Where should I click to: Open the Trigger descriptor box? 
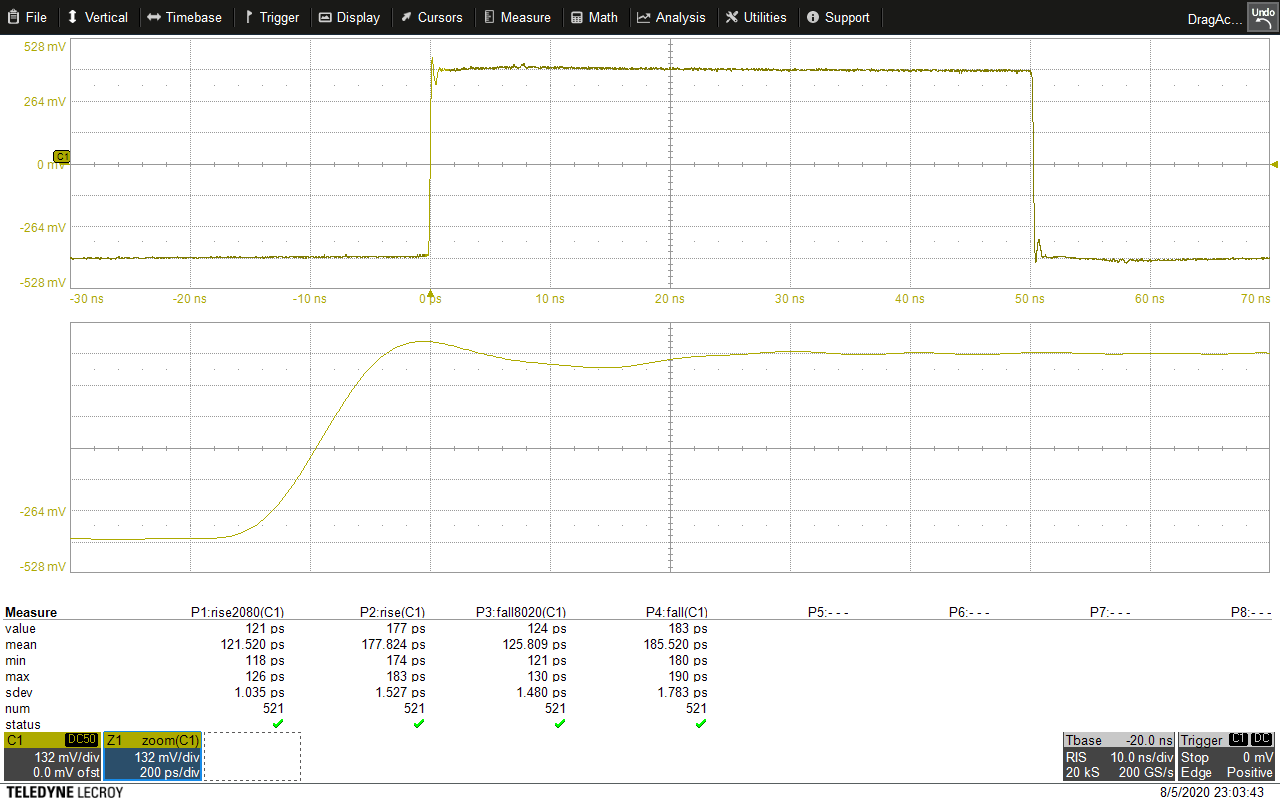pos(1226,756)
